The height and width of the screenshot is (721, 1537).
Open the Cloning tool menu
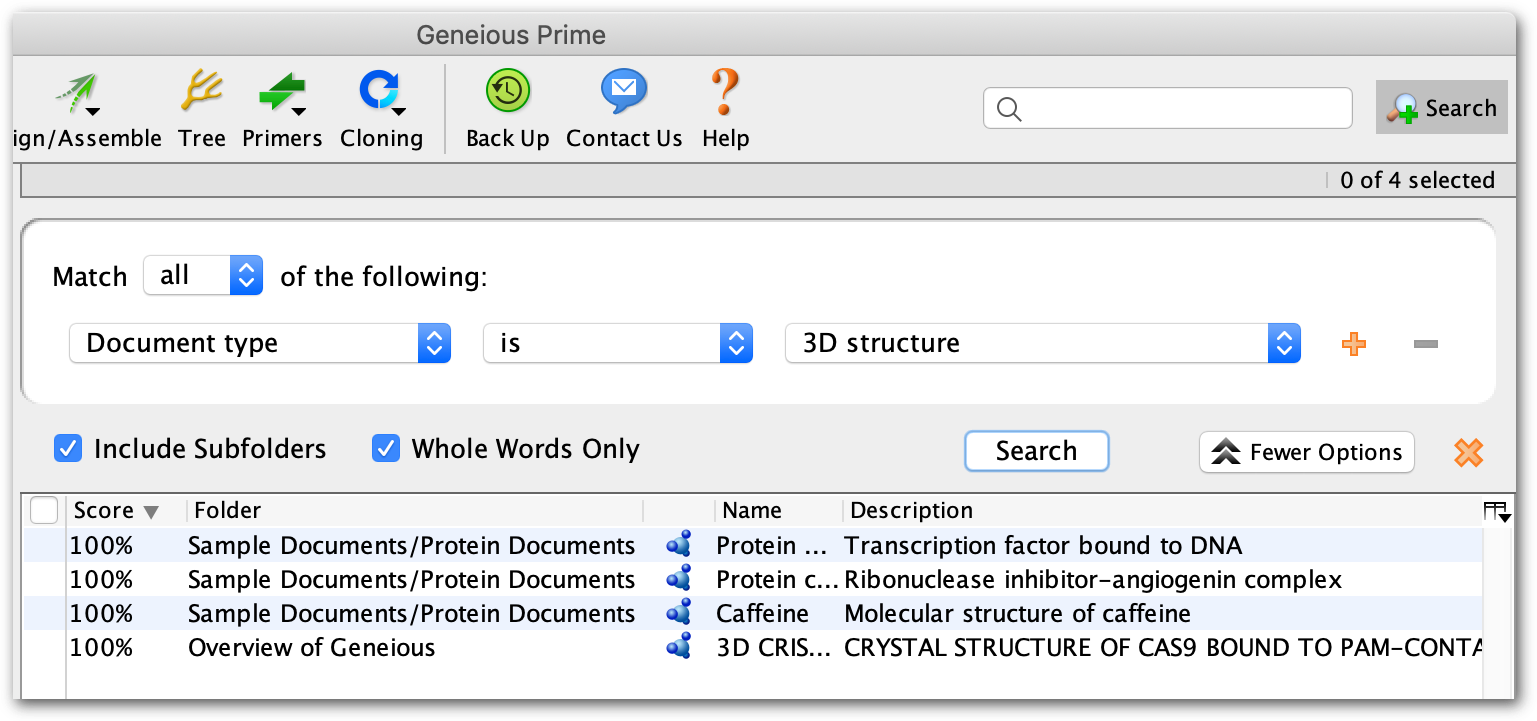click(x=381, y=109)
